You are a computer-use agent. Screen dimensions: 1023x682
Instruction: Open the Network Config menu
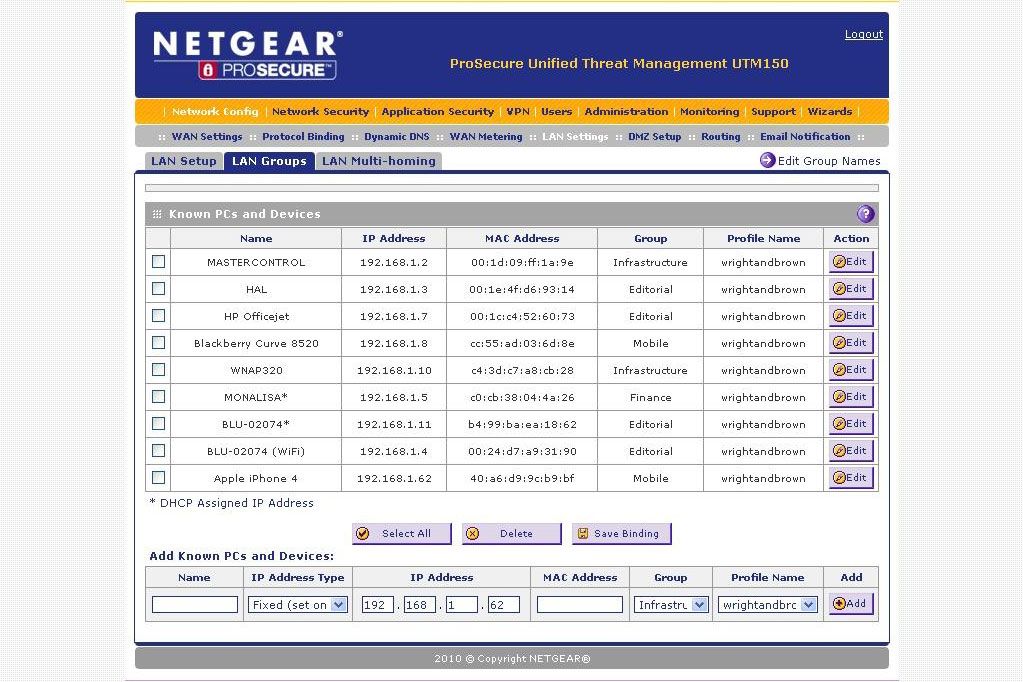pos(215,112)
